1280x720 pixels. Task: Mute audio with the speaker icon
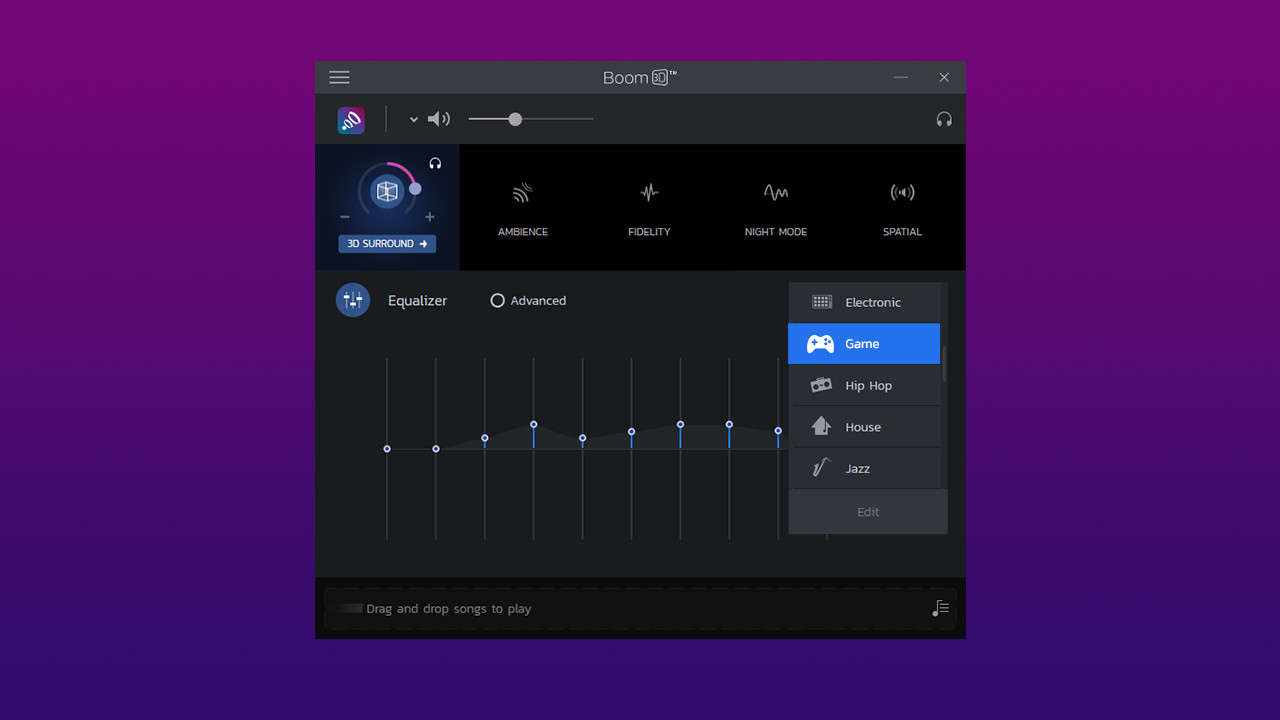(x=439, y=119)
